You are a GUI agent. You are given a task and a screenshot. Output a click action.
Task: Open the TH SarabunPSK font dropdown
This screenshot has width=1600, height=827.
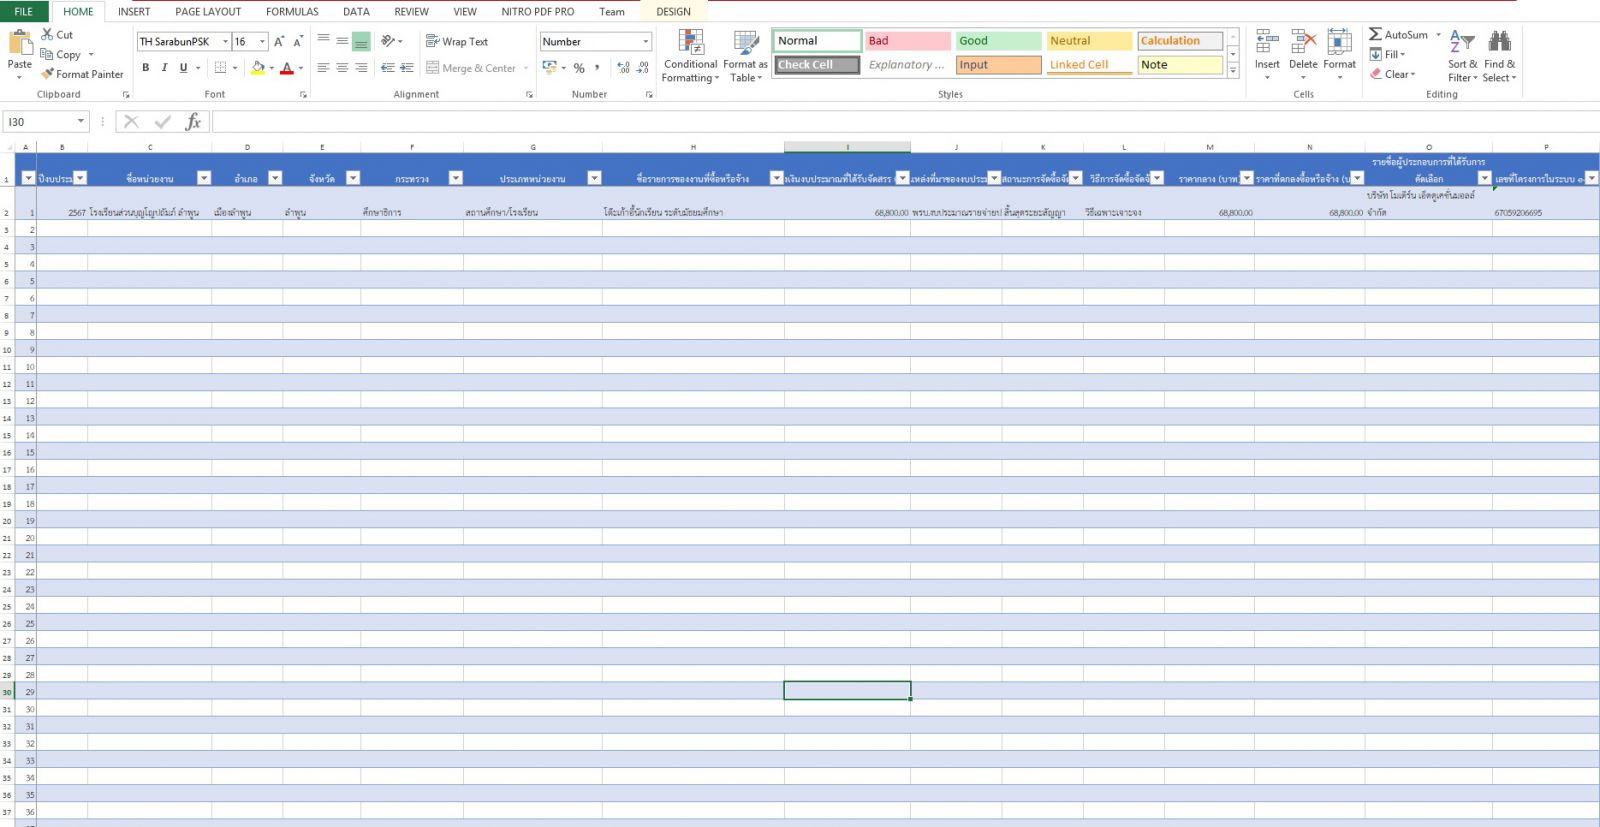pos(225,41)
